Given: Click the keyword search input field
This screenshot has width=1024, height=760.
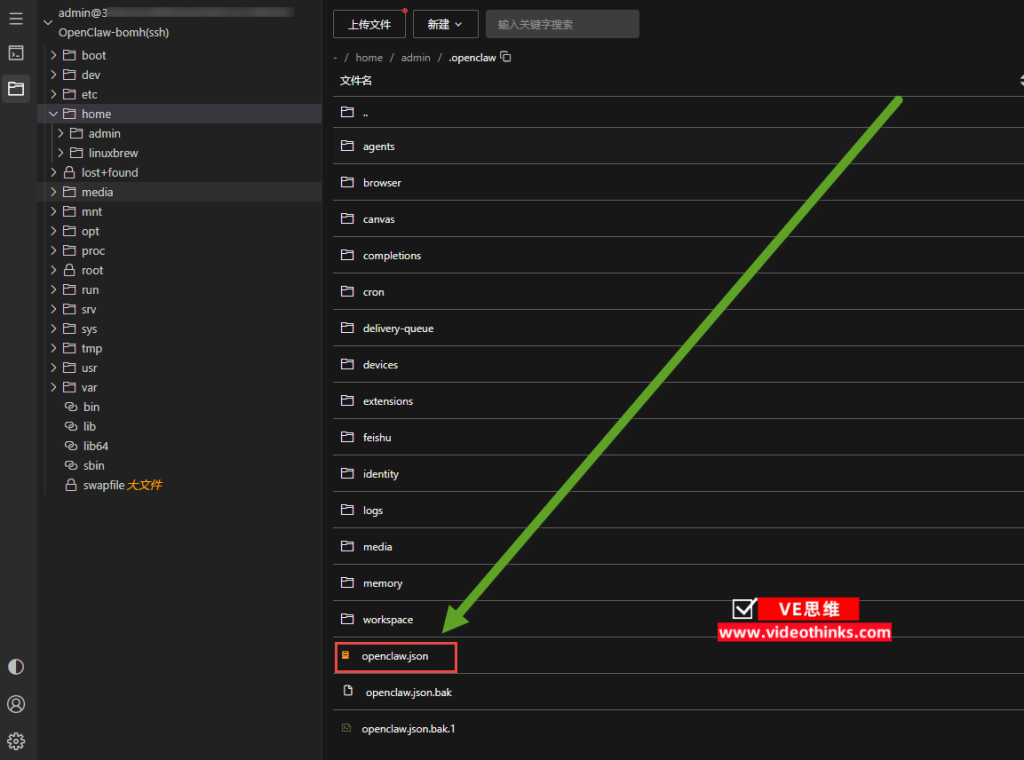Looking at the screenshot, I should (x=562, y=24).
